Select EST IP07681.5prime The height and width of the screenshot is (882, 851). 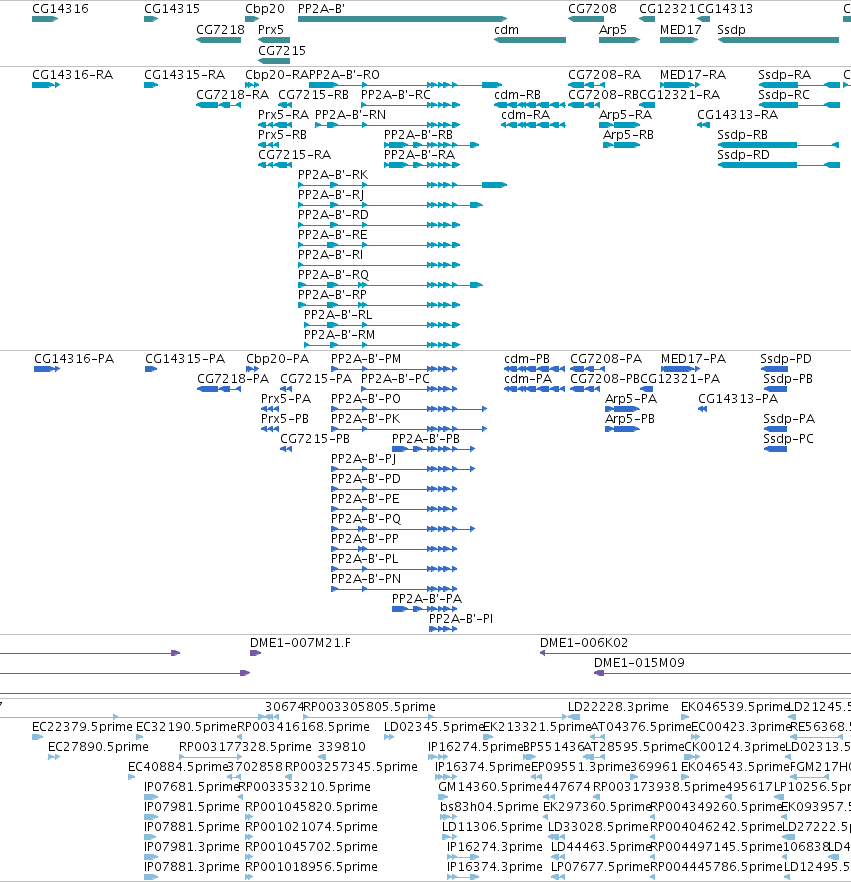pyautogui.click(x=191, y=787)
